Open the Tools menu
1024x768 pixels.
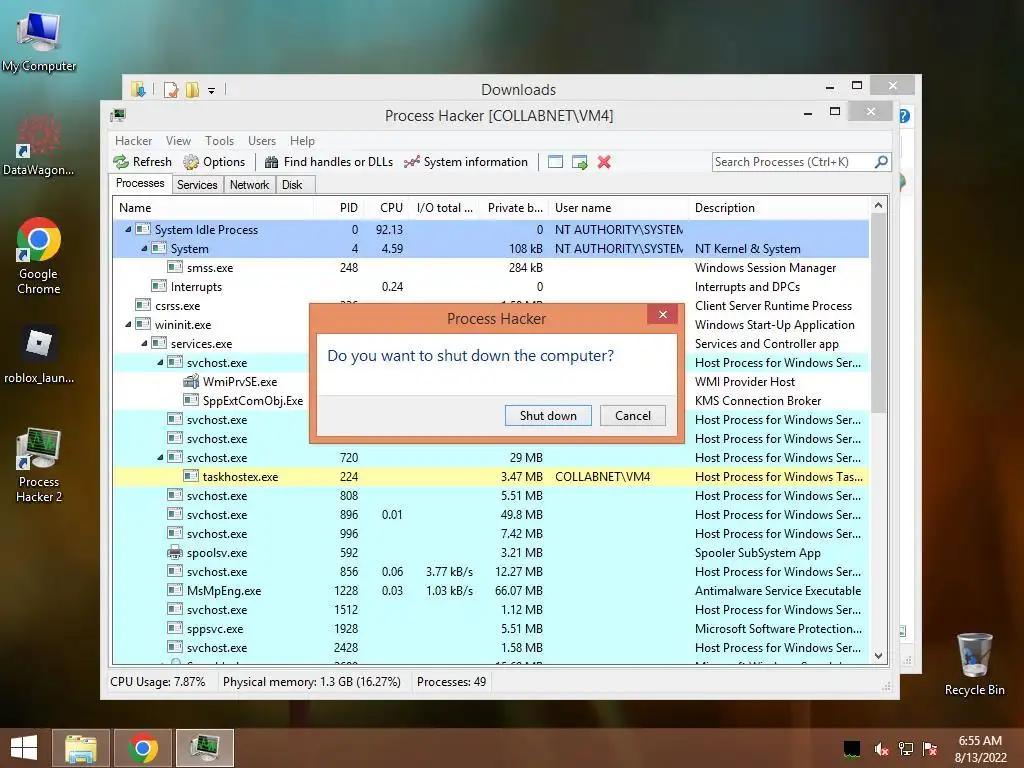pos(219,140)
